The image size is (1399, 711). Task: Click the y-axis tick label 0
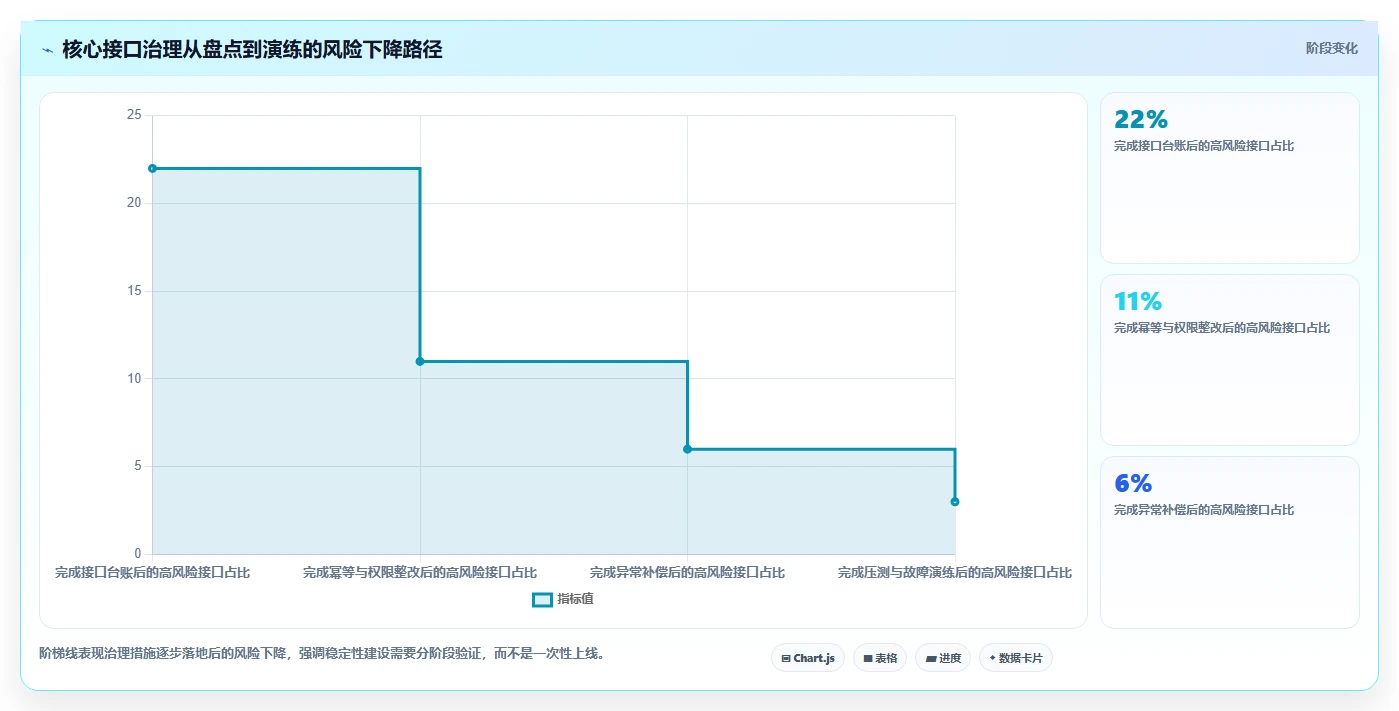pos(138,554)
